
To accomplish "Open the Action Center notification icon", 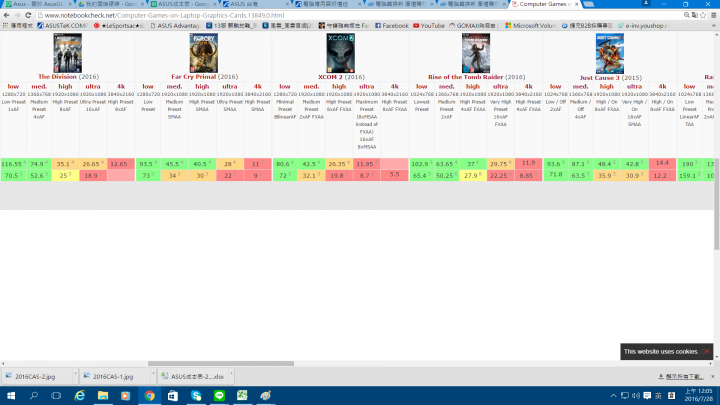I will point(647,395).
